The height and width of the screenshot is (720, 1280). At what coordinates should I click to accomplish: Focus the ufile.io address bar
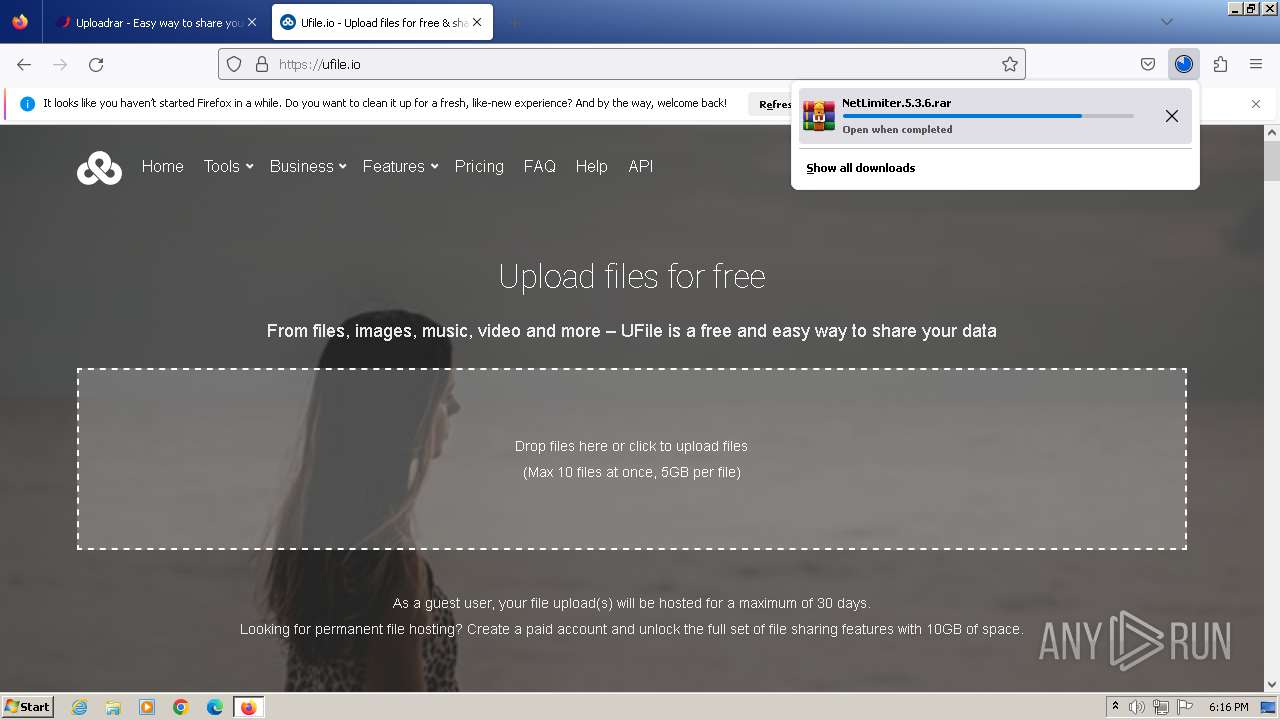(621, 64)
